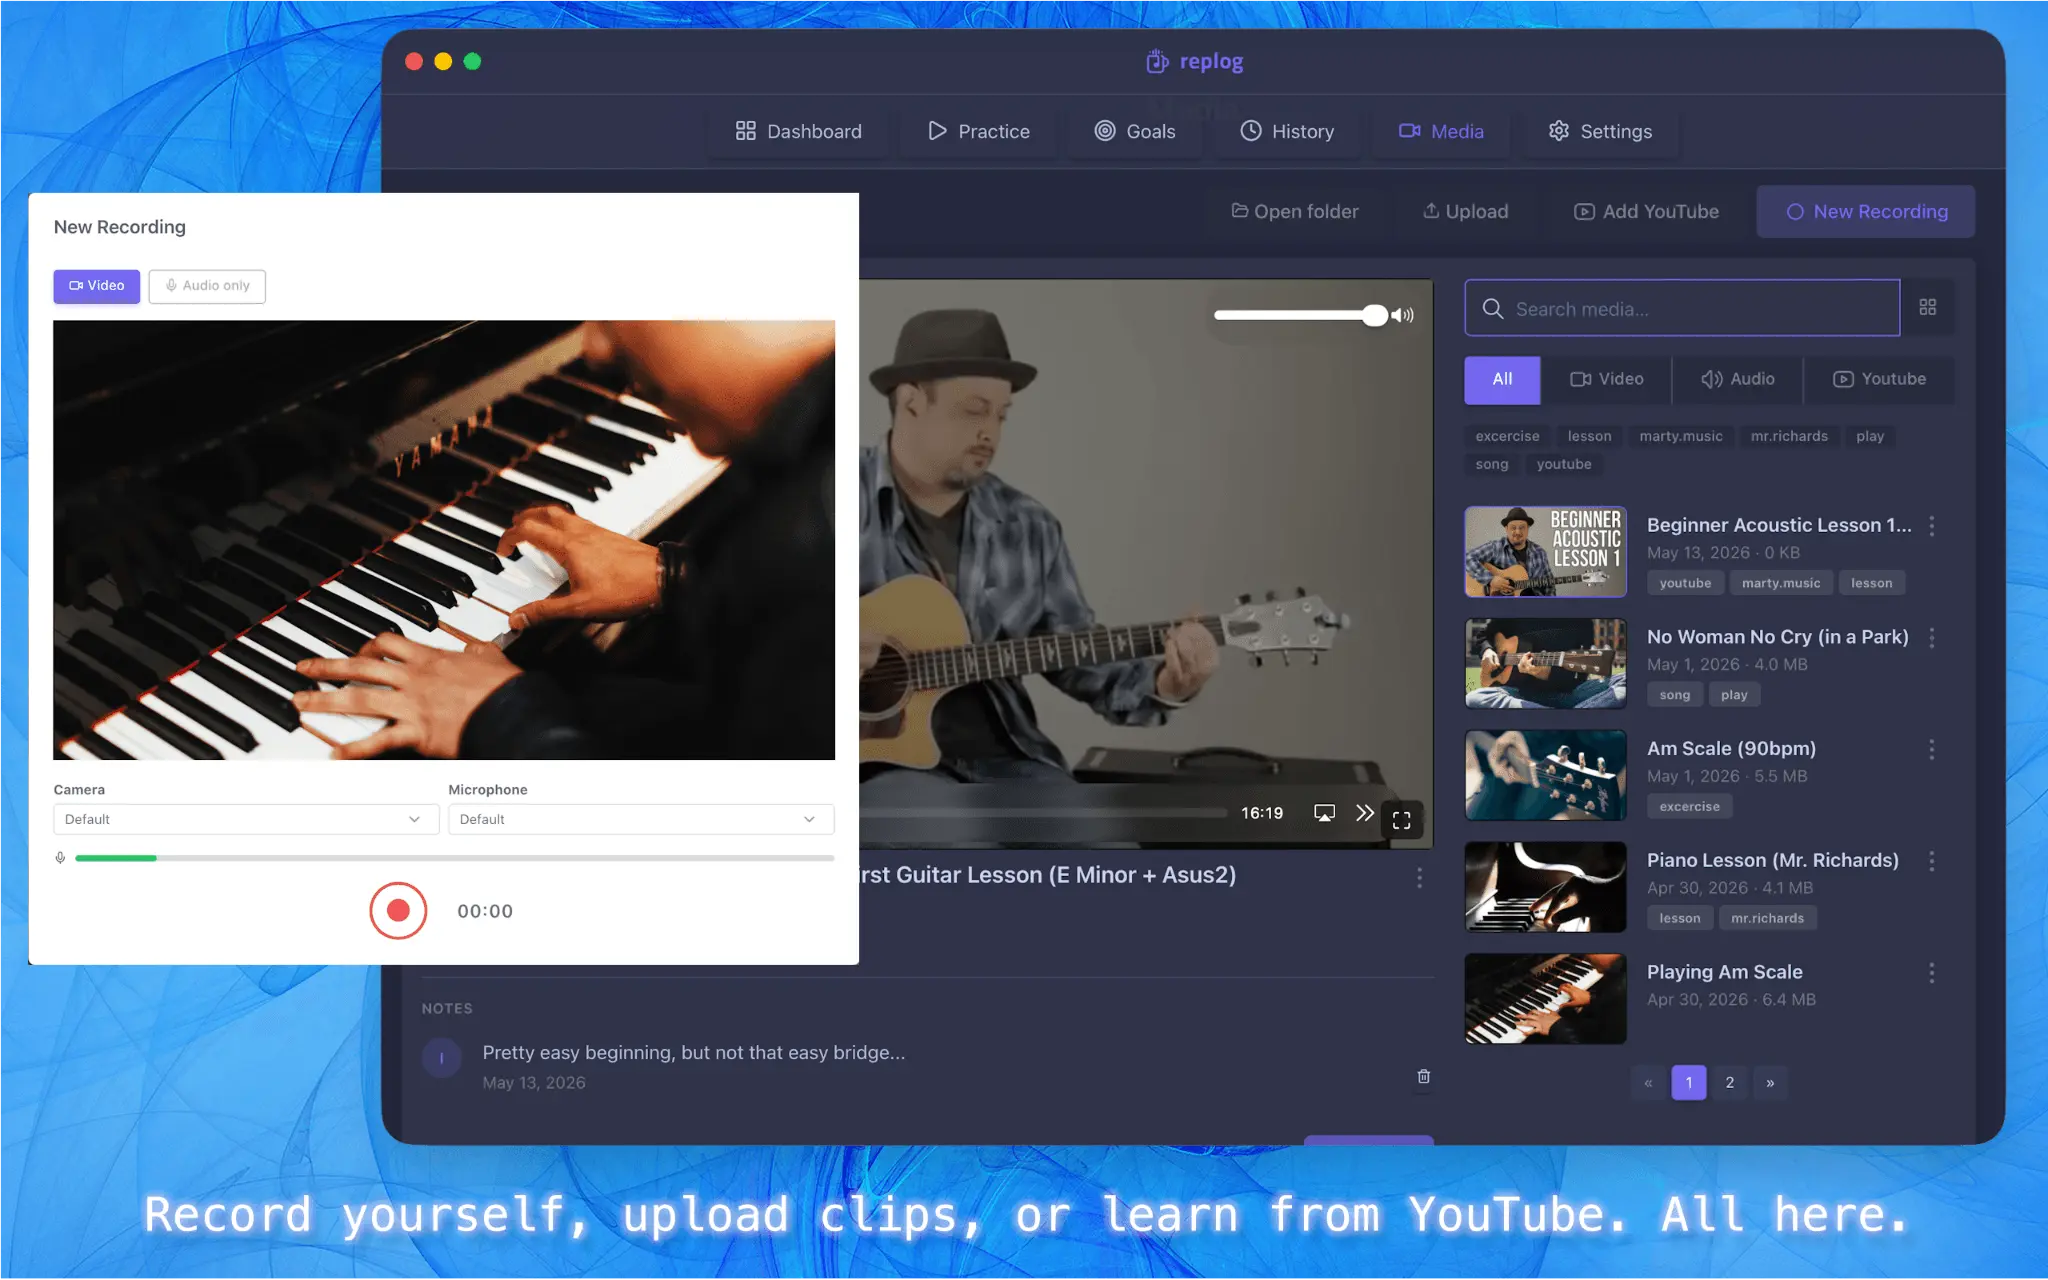The width and height of the screenshot is (2048, 1280).
Task: Click the microphone level bar
Action: pyautogui.click(x=454, y=858)
